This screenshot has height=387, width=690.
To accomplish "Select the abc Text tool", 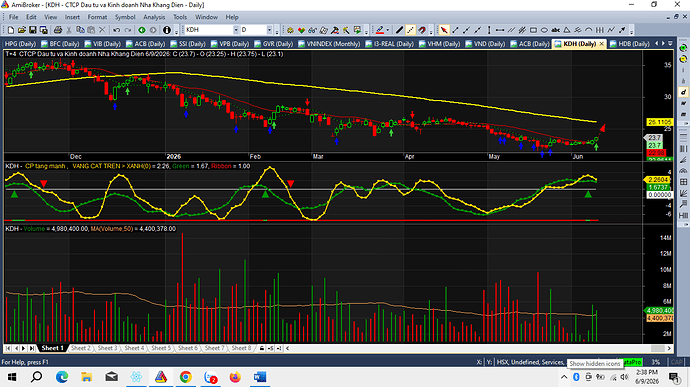I will 555,30.
